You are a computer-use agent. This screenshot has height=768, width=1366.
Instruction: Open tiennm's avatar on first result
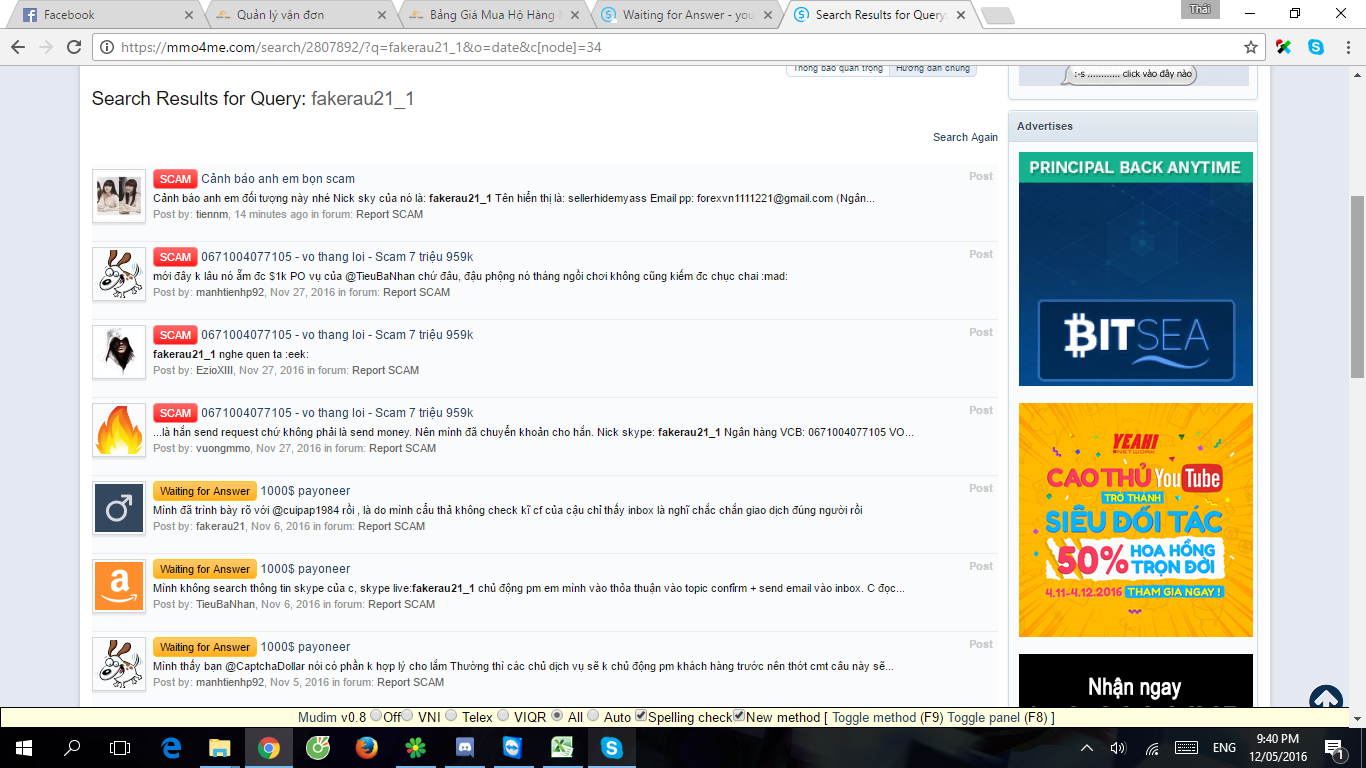119,196
